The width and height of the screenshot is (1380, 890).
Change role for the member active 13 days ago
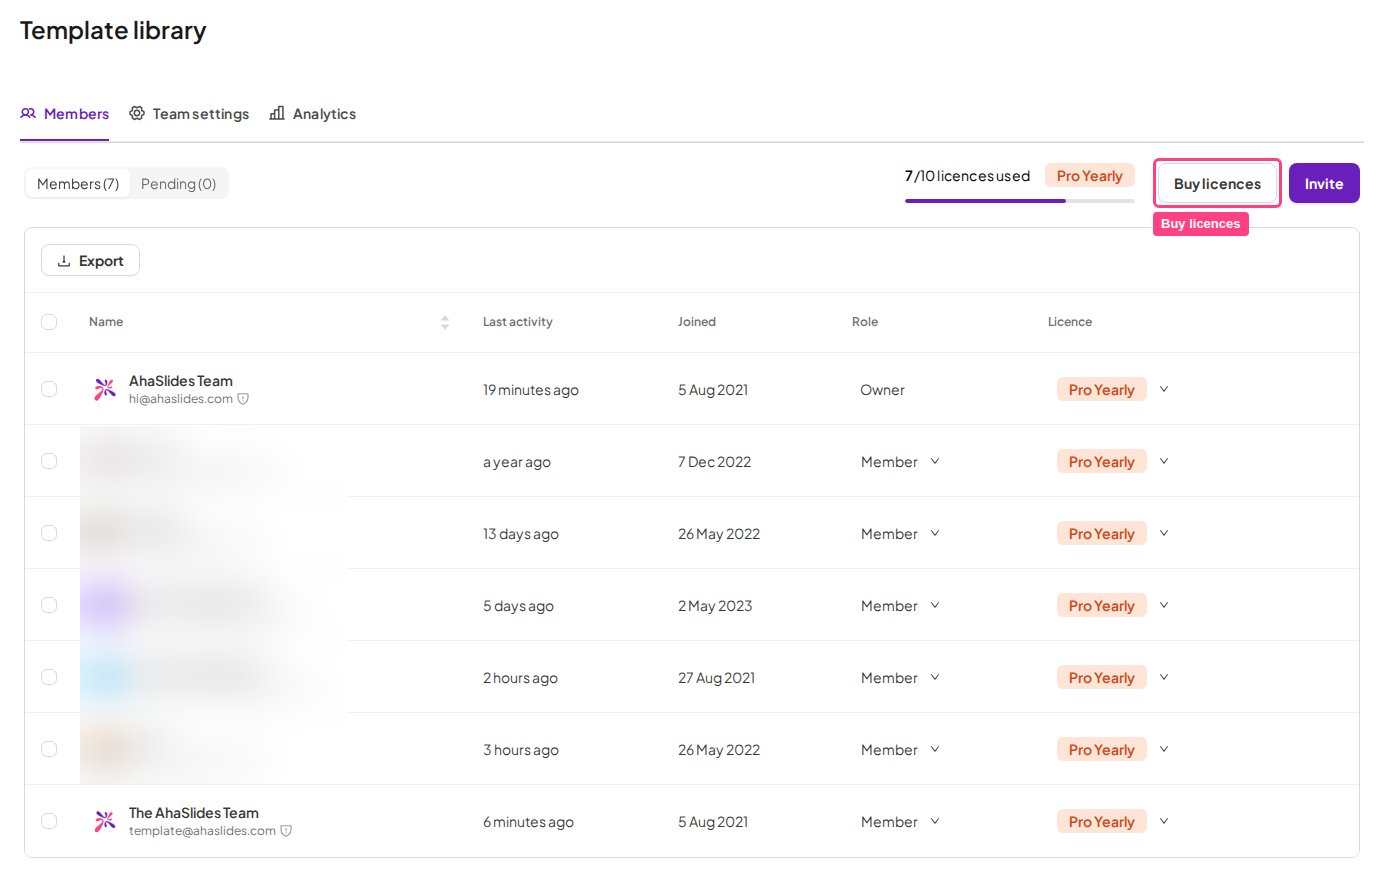pyautogui.click(x=900, y=534)
